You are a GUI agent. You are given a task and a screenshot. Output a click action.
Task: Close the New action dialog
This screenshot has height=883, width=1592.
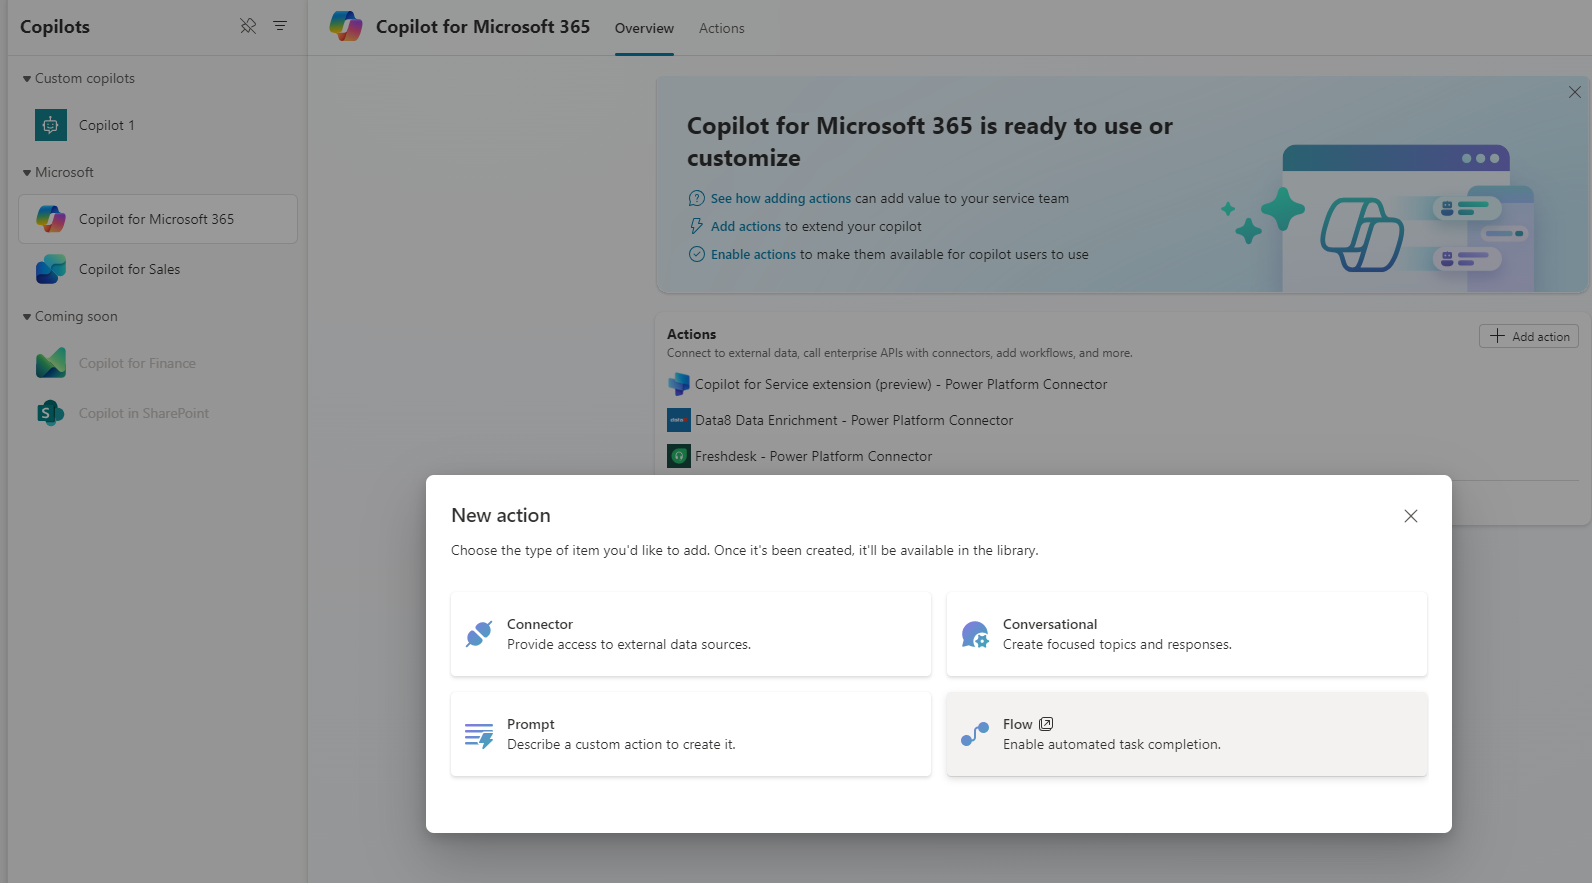(1411, 516)
